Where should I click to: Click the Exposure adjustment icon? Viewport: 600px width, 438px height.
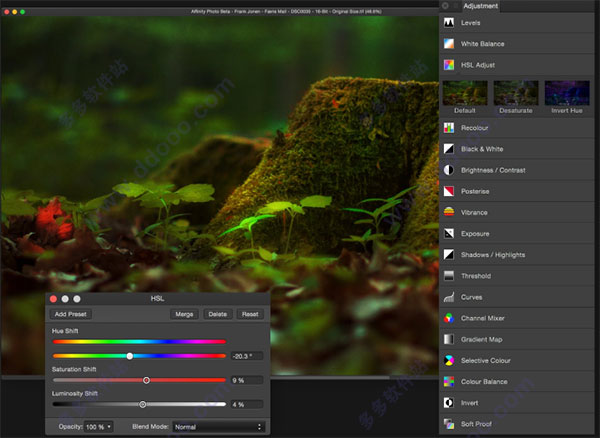point(449,233)
